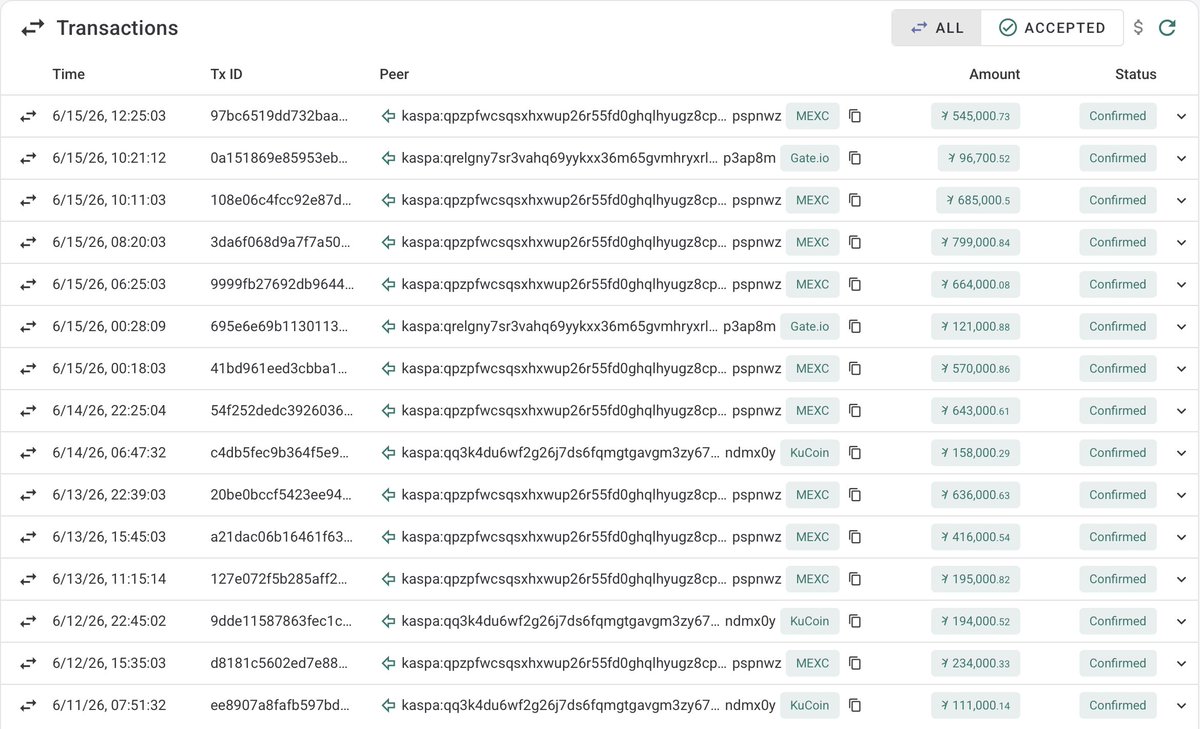Expand the 6/15/26, 10:21:12 transaction row
Viewport: 1200px width, 729px height.
click(1181, 158)
